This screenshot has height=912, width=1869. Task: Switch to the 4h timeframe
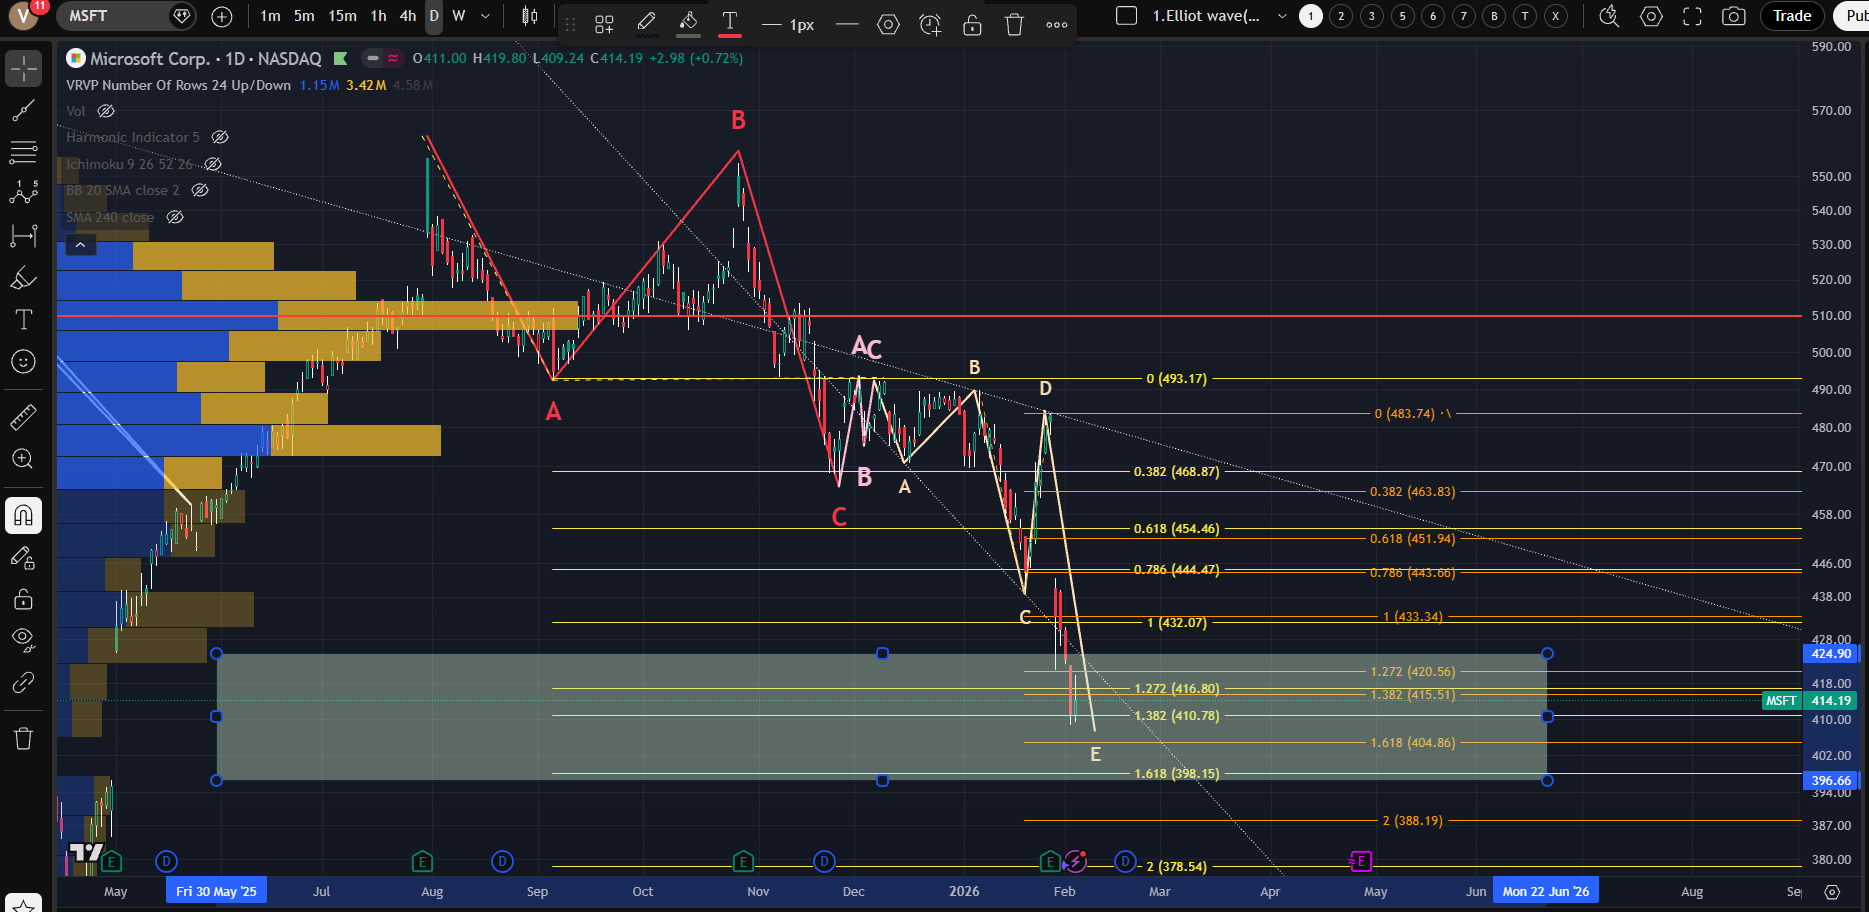coord(407,16)
